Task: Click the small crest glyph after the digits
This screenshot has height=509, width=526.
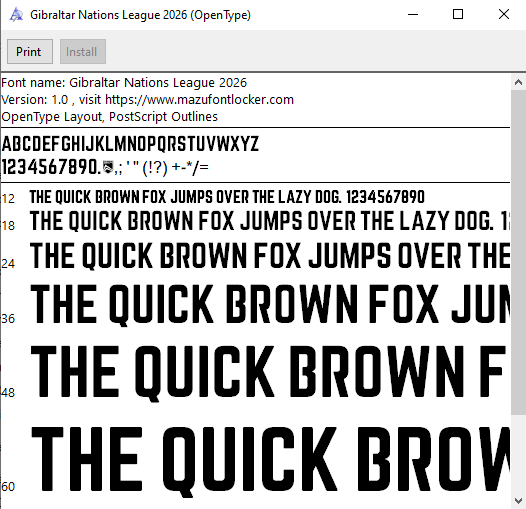Action: tap(108, 167)
